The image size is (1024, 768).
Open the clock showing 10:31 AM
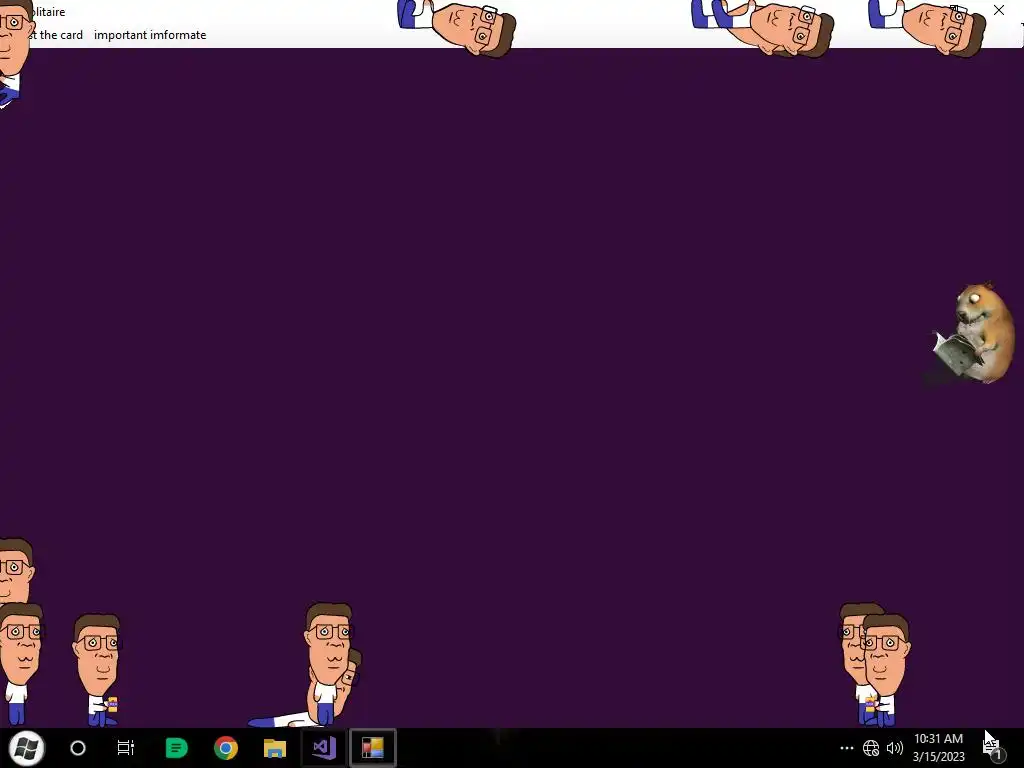tap(938, 748)
